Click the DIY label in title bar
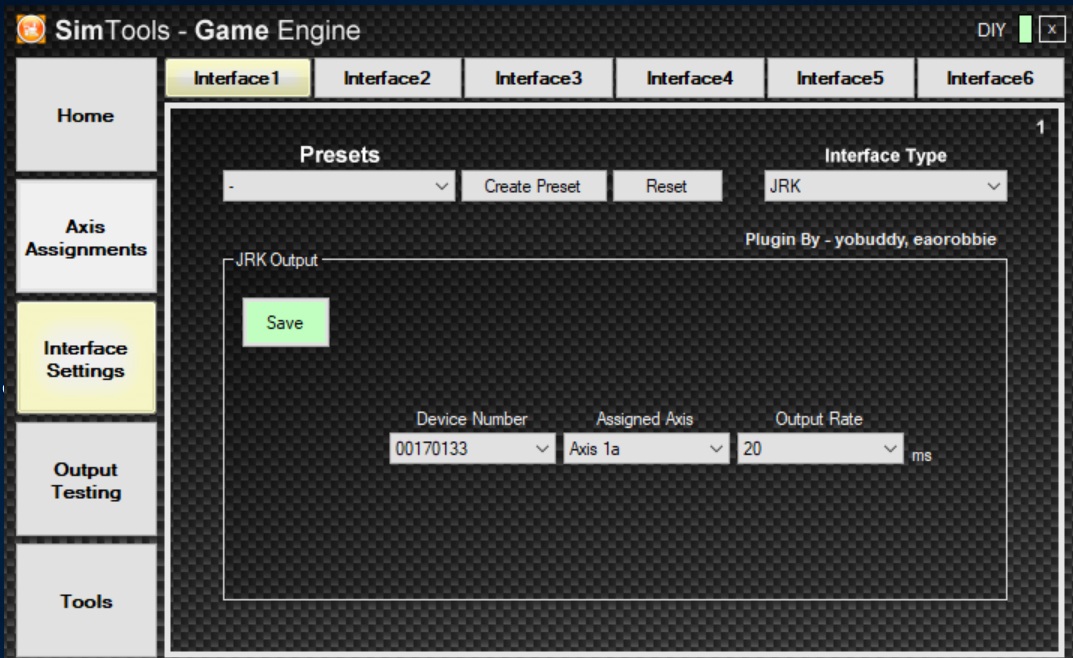The width and height of the screenshot is (1073, 658). (x=992, y=30)
